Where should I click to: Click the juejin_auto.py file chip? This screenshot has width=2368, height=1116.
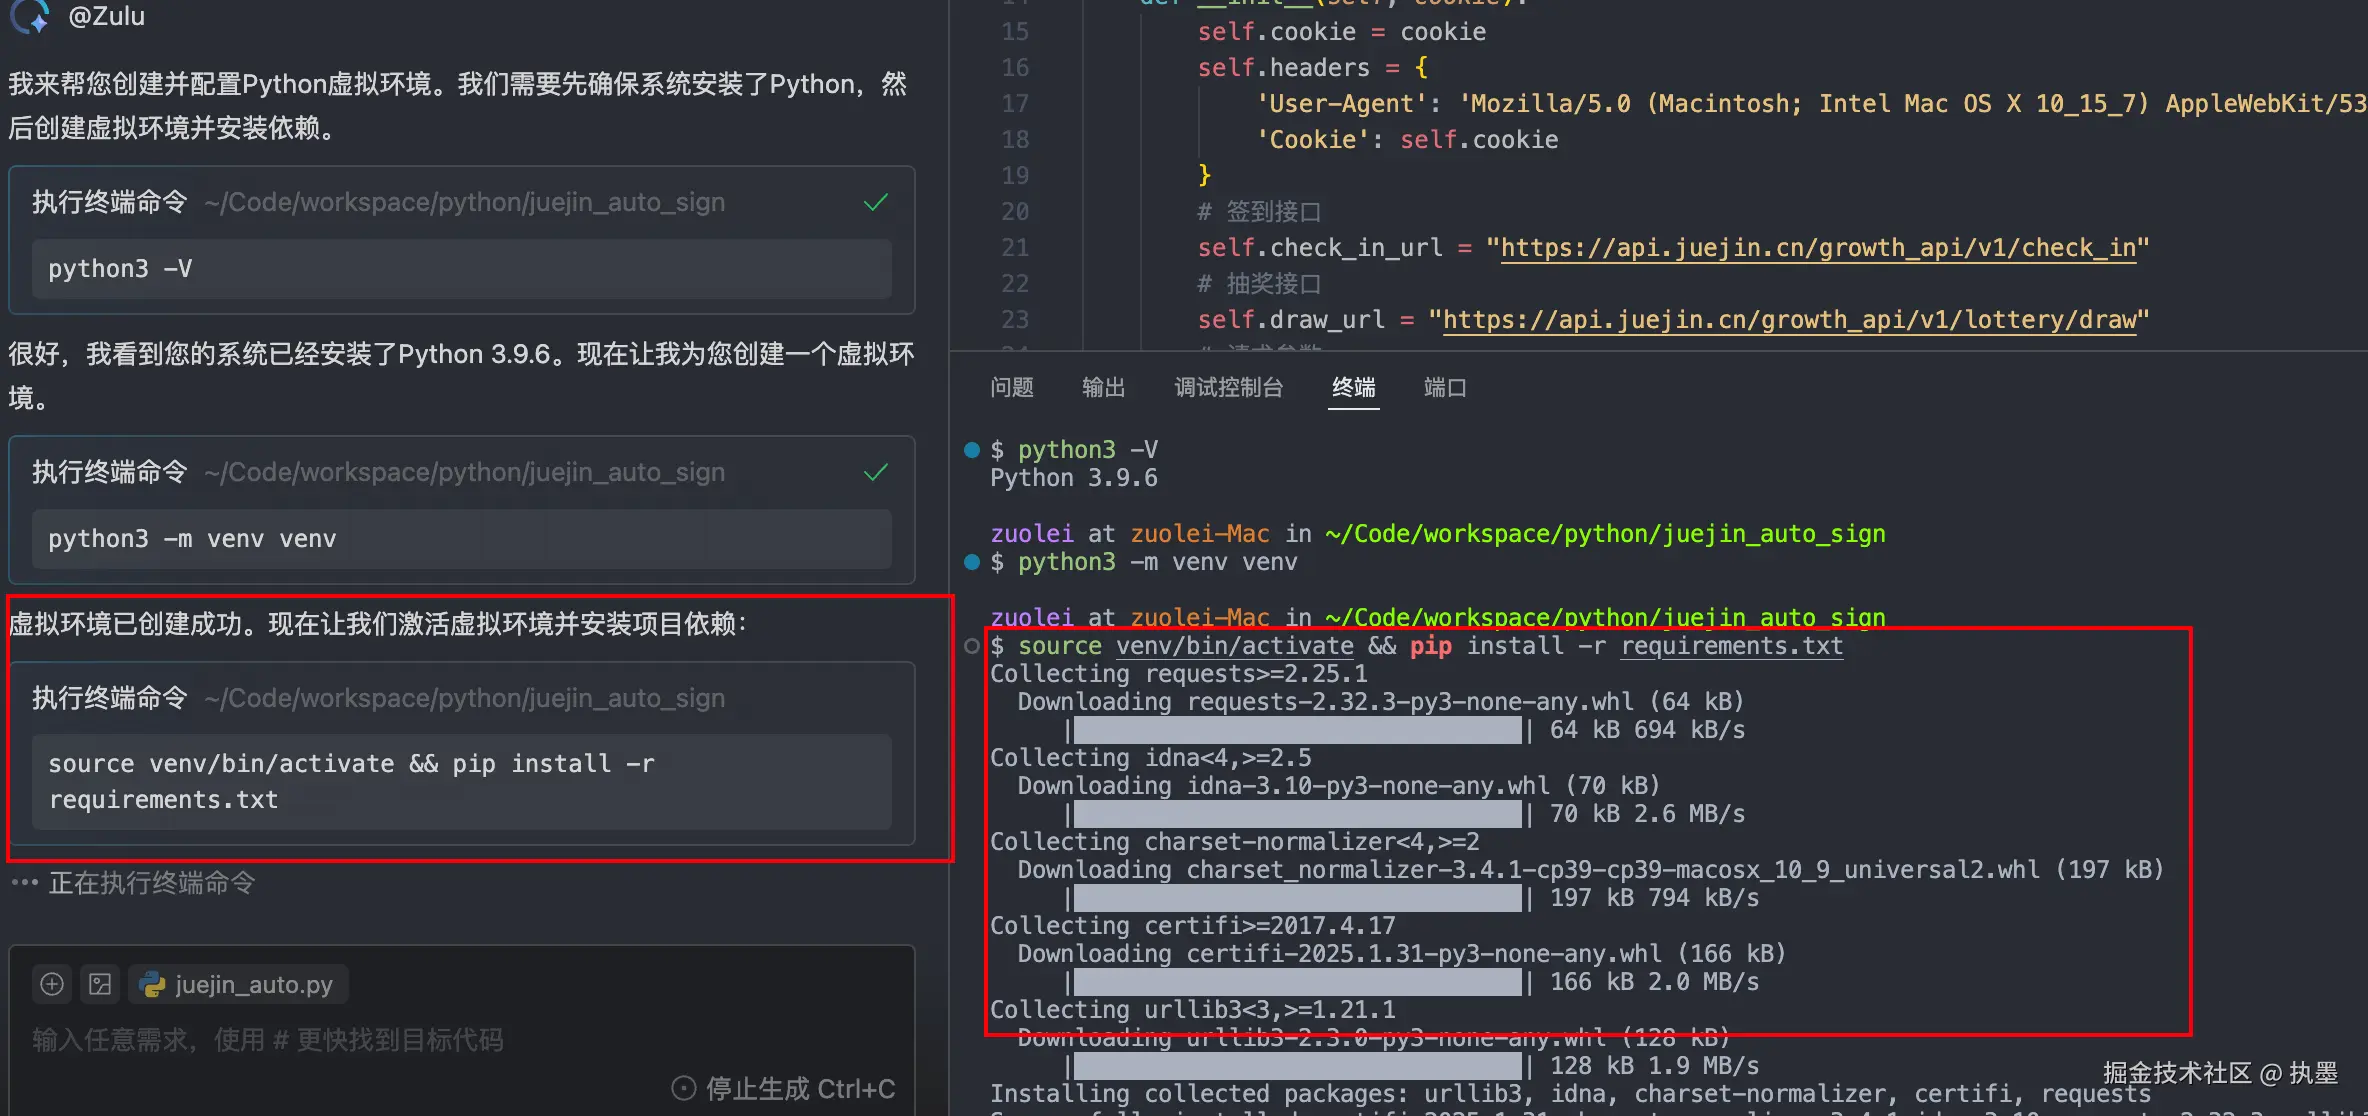pyautogui.click(x=239, y=984)
